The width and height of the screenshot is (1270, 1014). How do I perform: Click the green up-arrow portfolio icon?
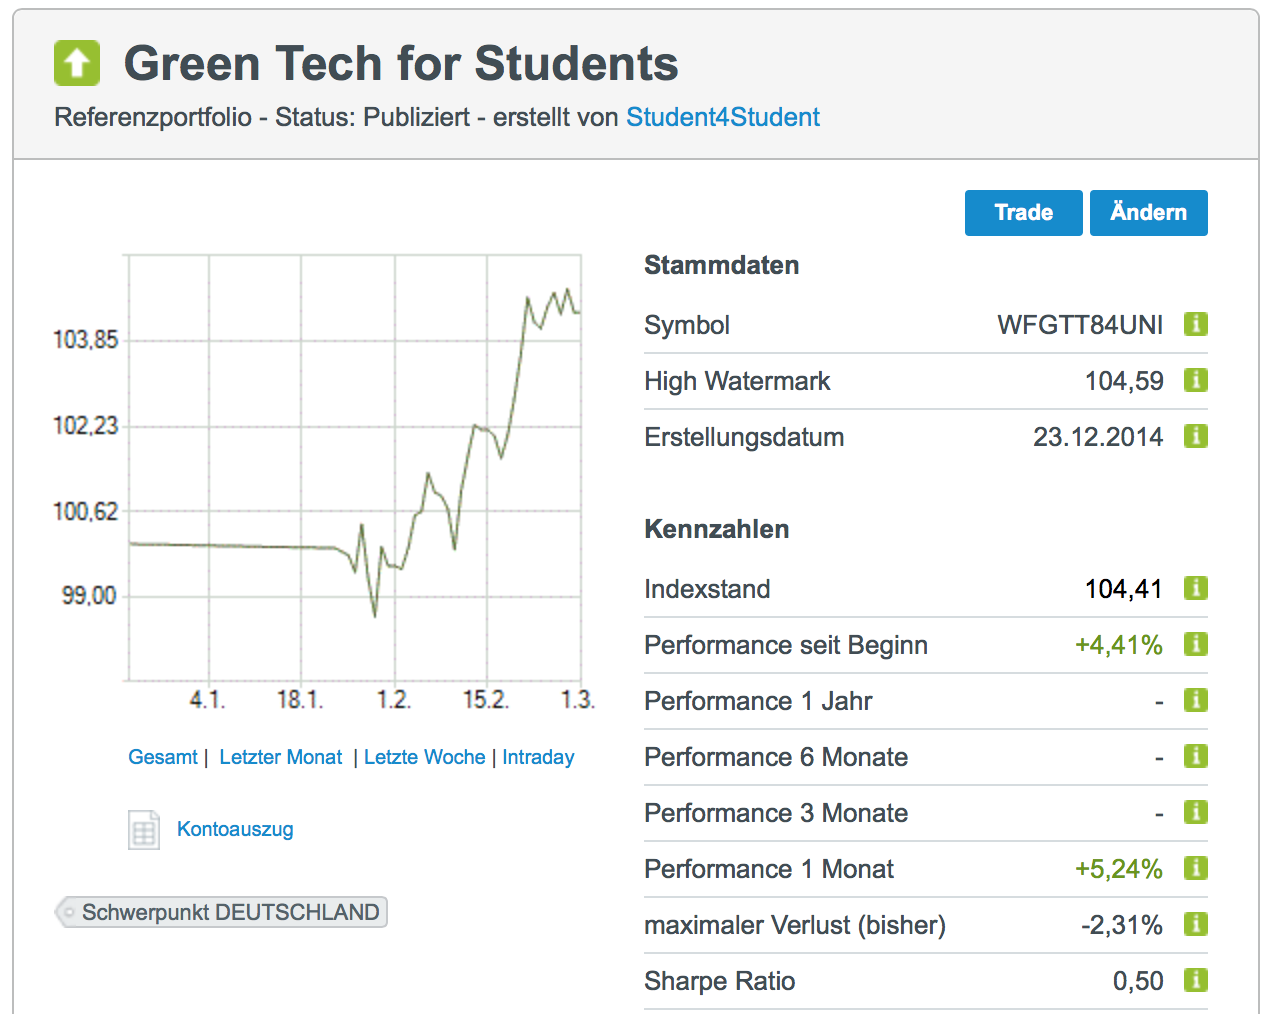click(77, 63)
